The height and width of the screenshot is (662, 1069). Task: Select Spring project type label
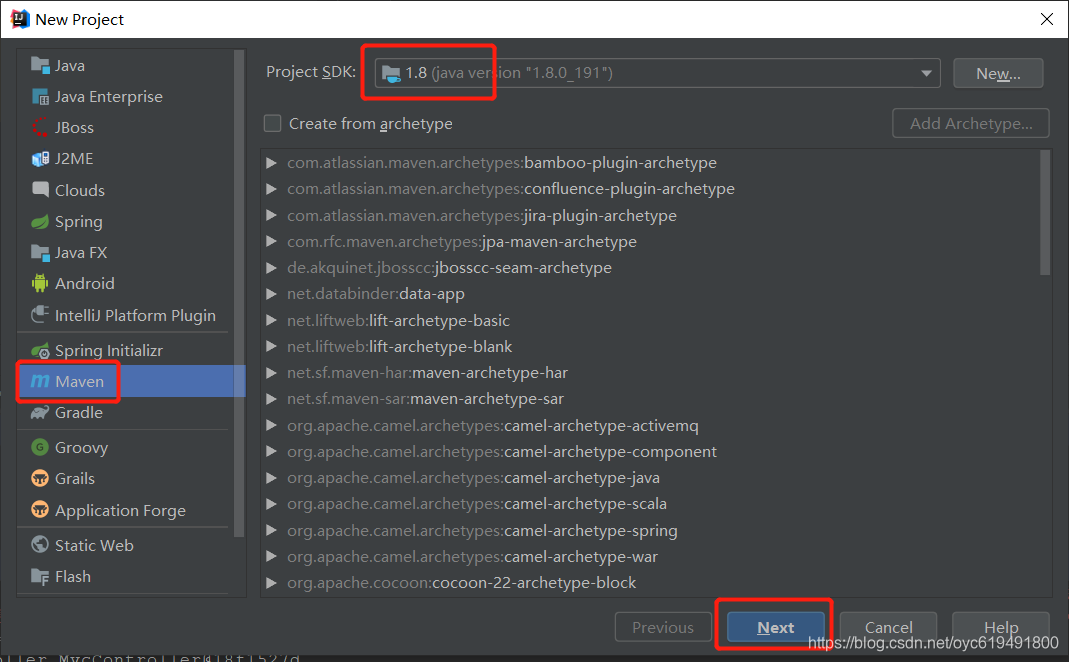[x=79, y=222]
